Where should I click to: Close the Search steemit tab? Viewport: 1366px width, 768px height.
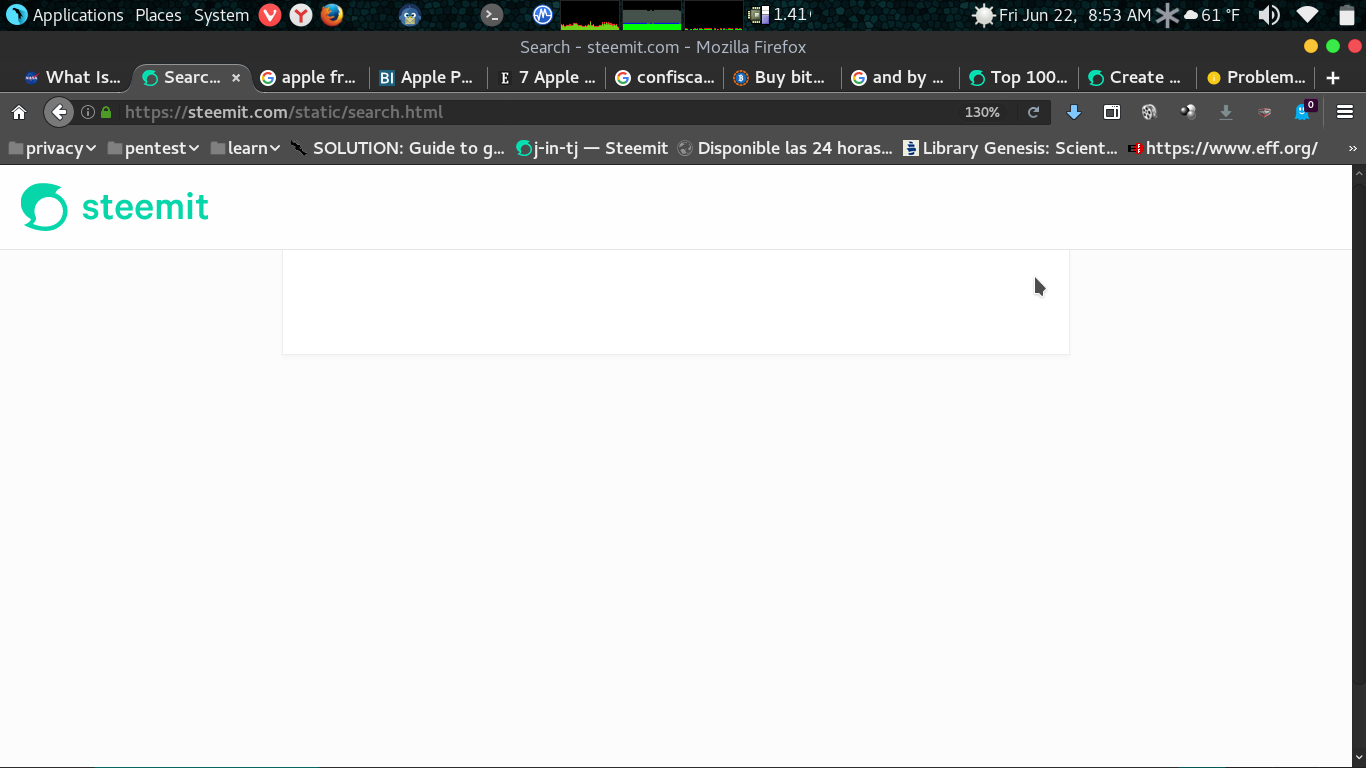coord(236,77)
